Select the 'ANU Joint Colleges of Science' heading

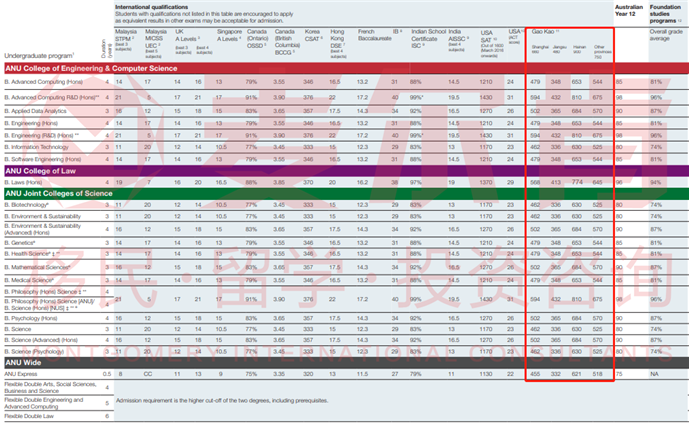click(59, 194)
